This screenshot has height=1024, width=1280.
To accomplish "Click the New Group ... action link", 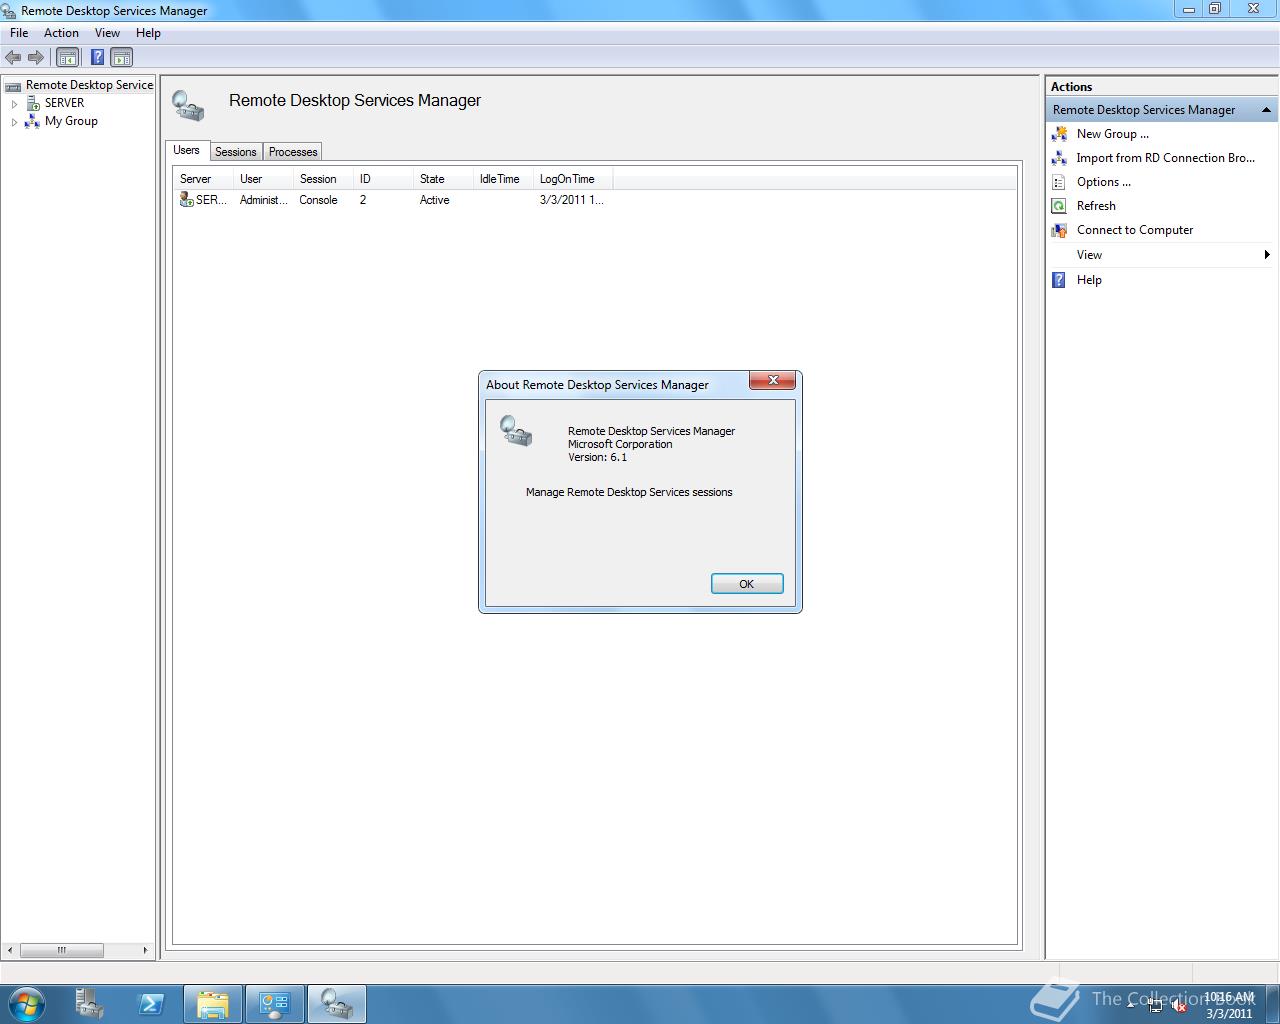I will click(1112, 134).
